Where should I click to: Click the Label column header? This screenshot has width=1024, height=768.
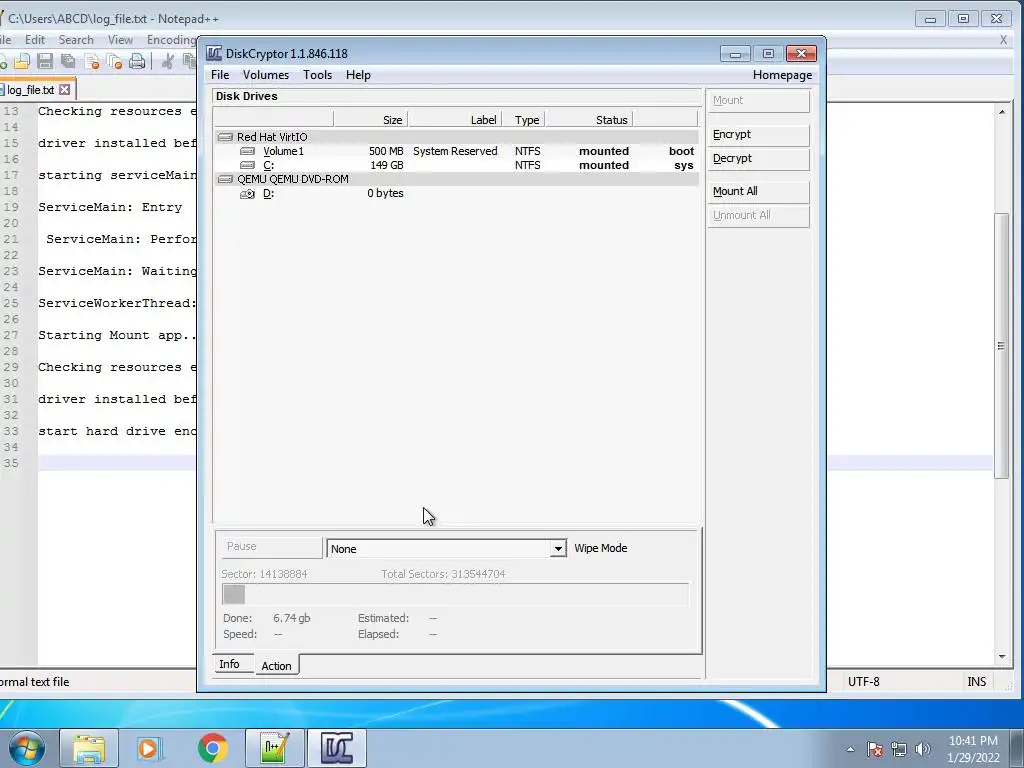click(x=455, y=120)
